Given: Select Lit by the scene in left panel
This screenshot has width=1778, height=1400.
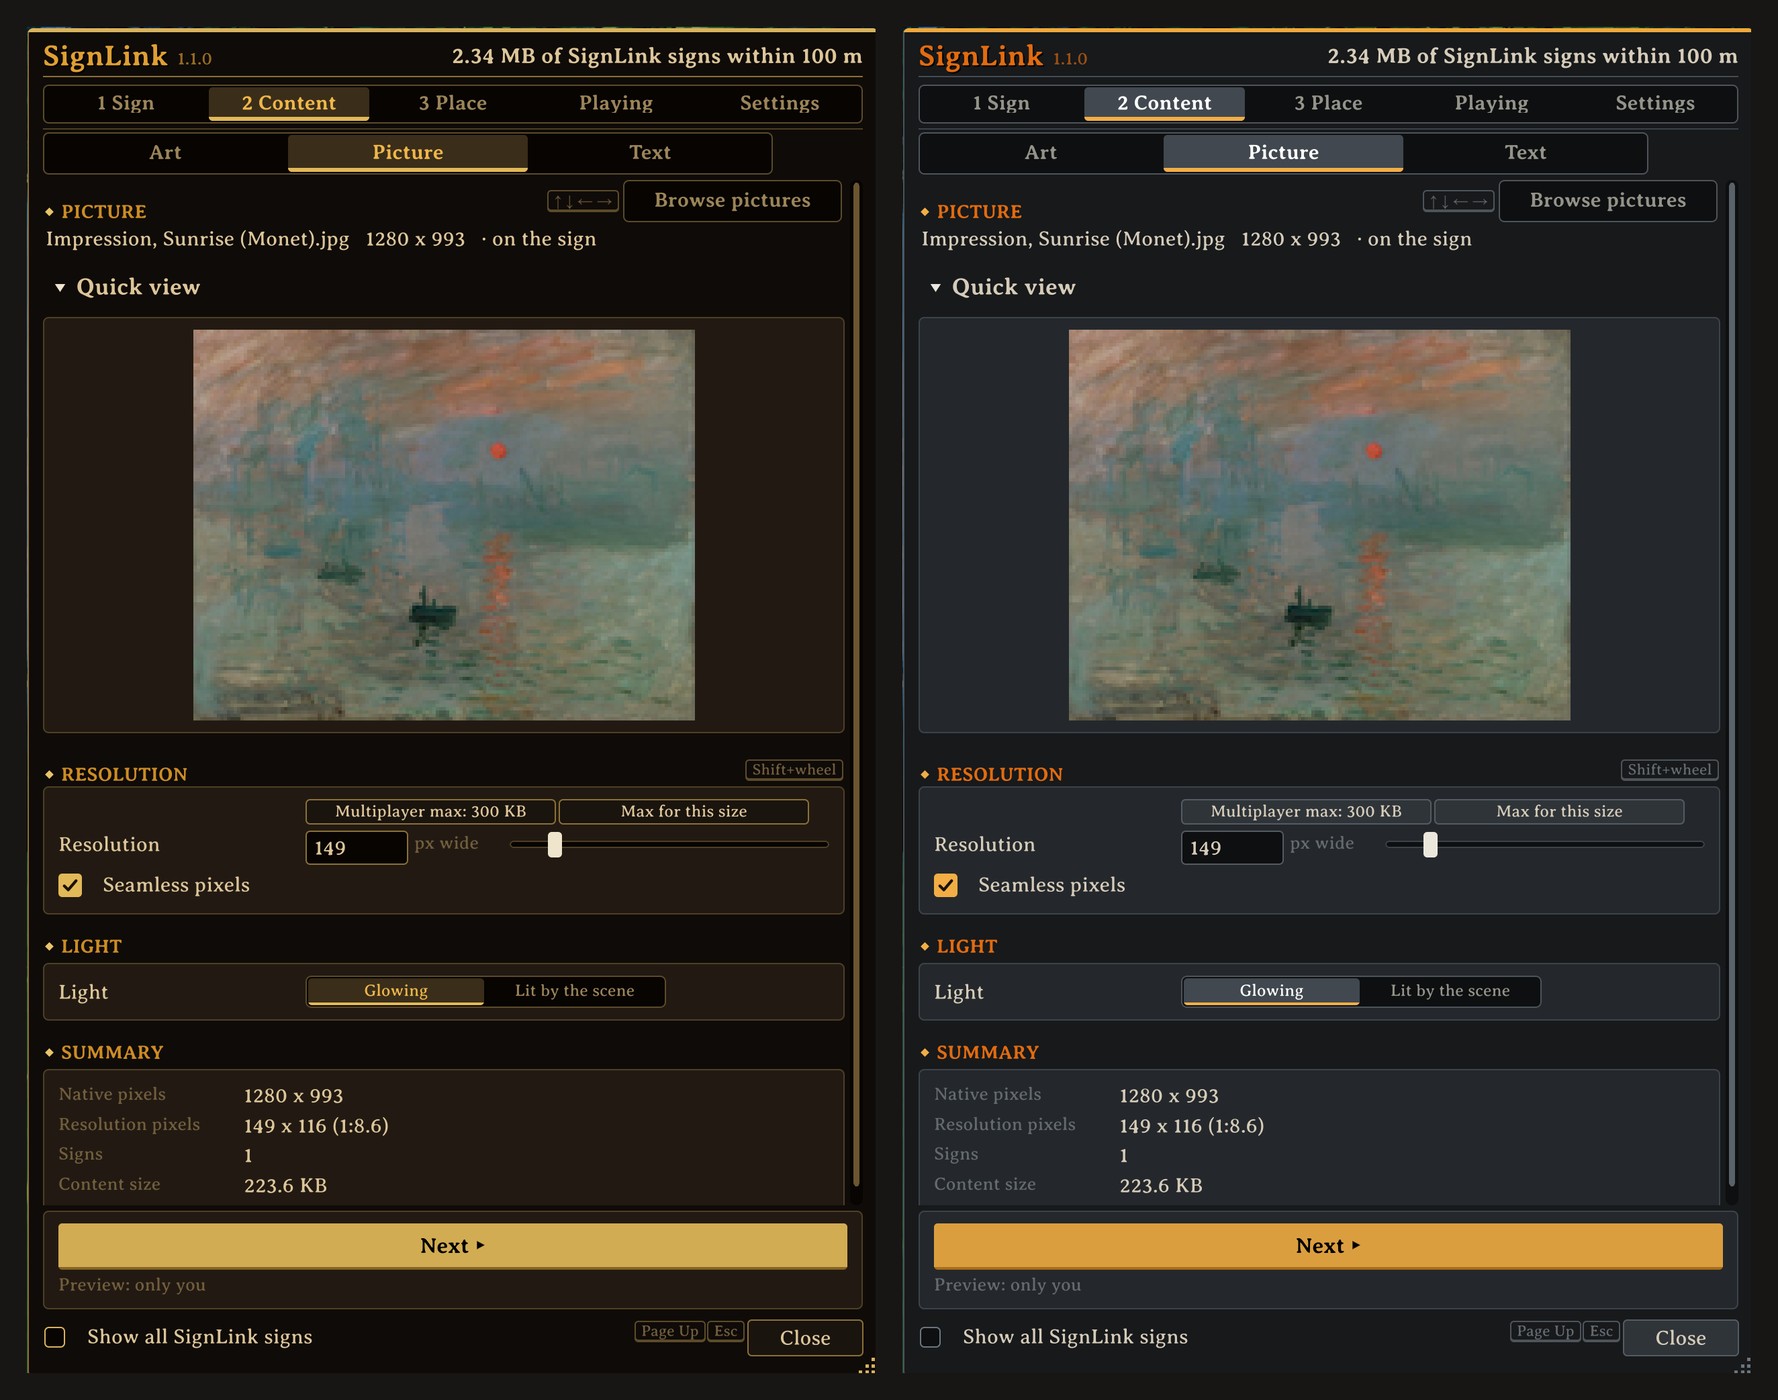Looking at the screenshot, I should pyautogui.click(x=575, y=991).
